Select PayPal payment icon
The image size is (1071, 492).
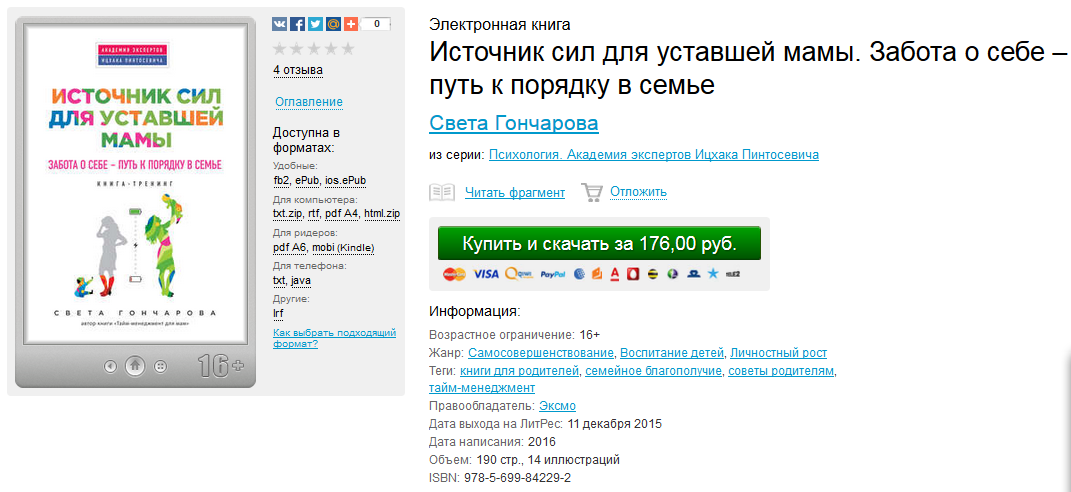point(553,274)
